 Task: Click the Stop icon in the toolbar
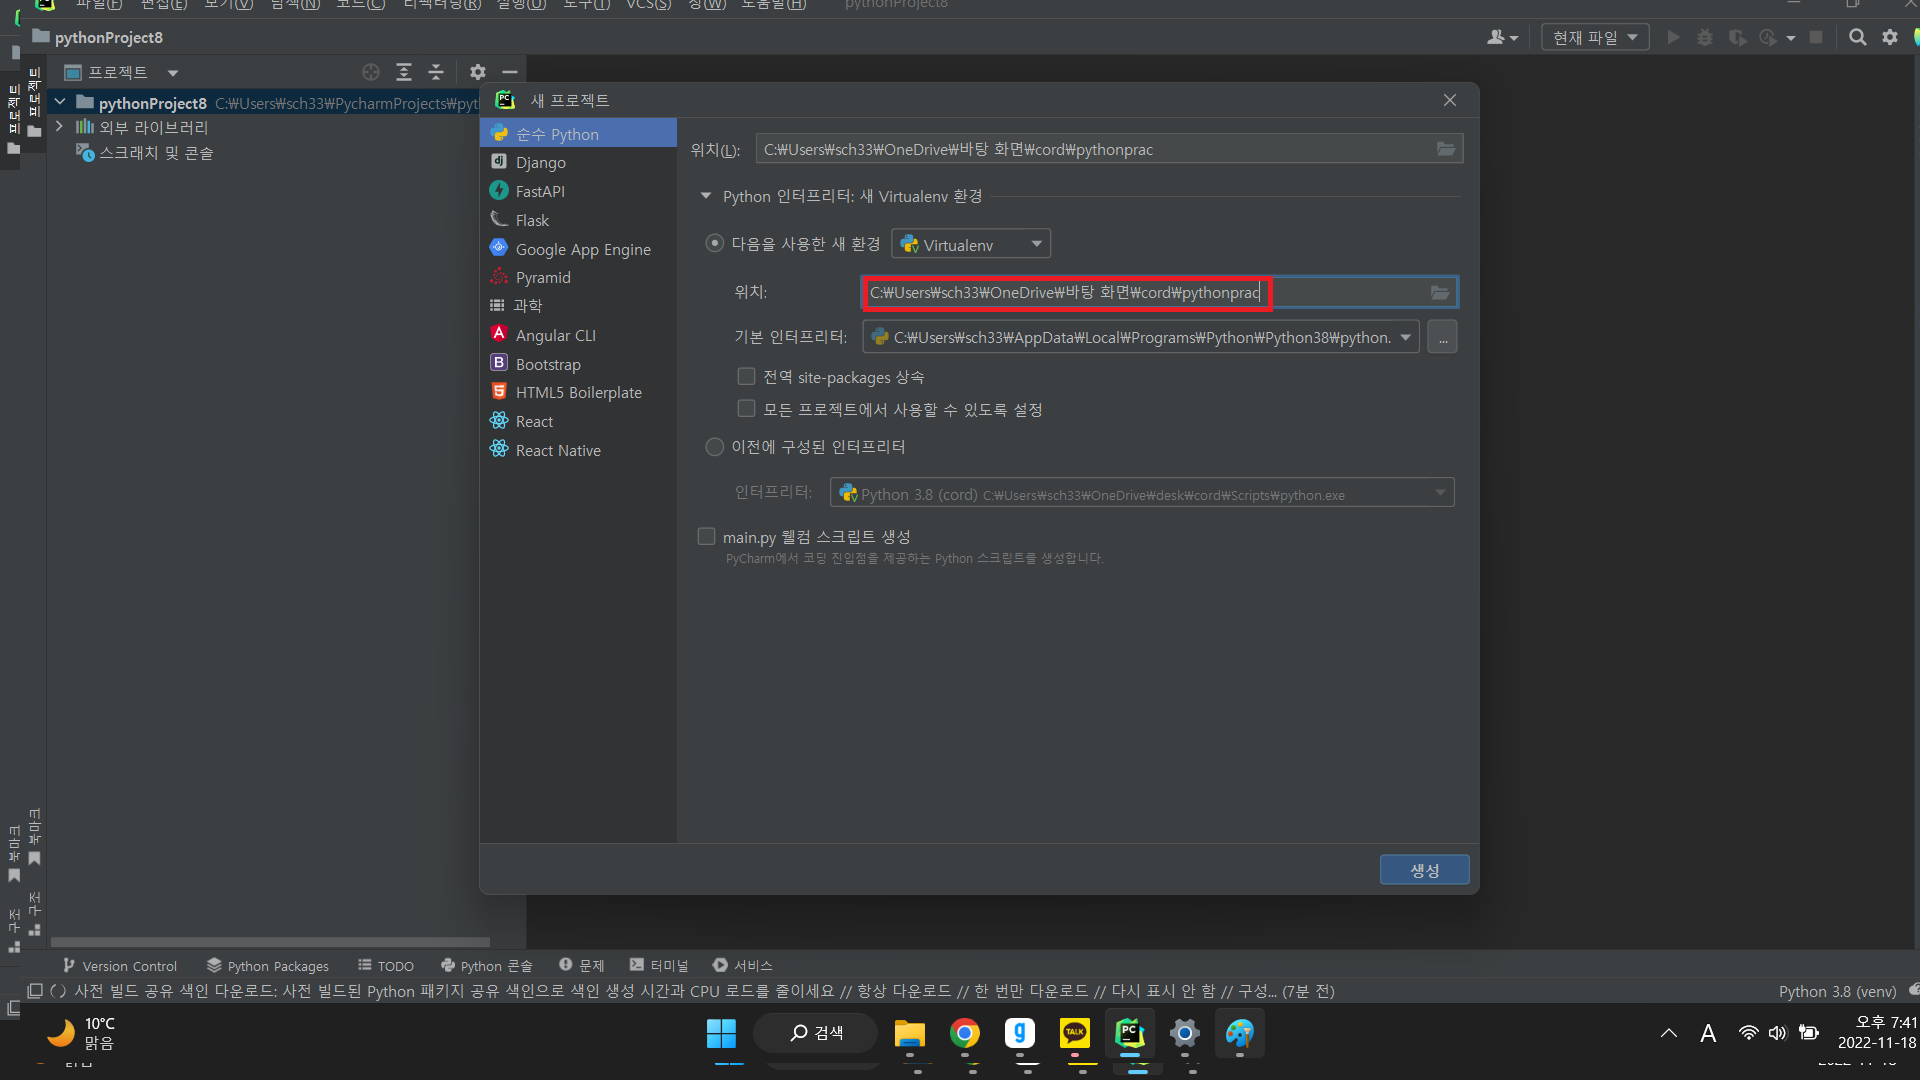click(x=1816, y=37)
